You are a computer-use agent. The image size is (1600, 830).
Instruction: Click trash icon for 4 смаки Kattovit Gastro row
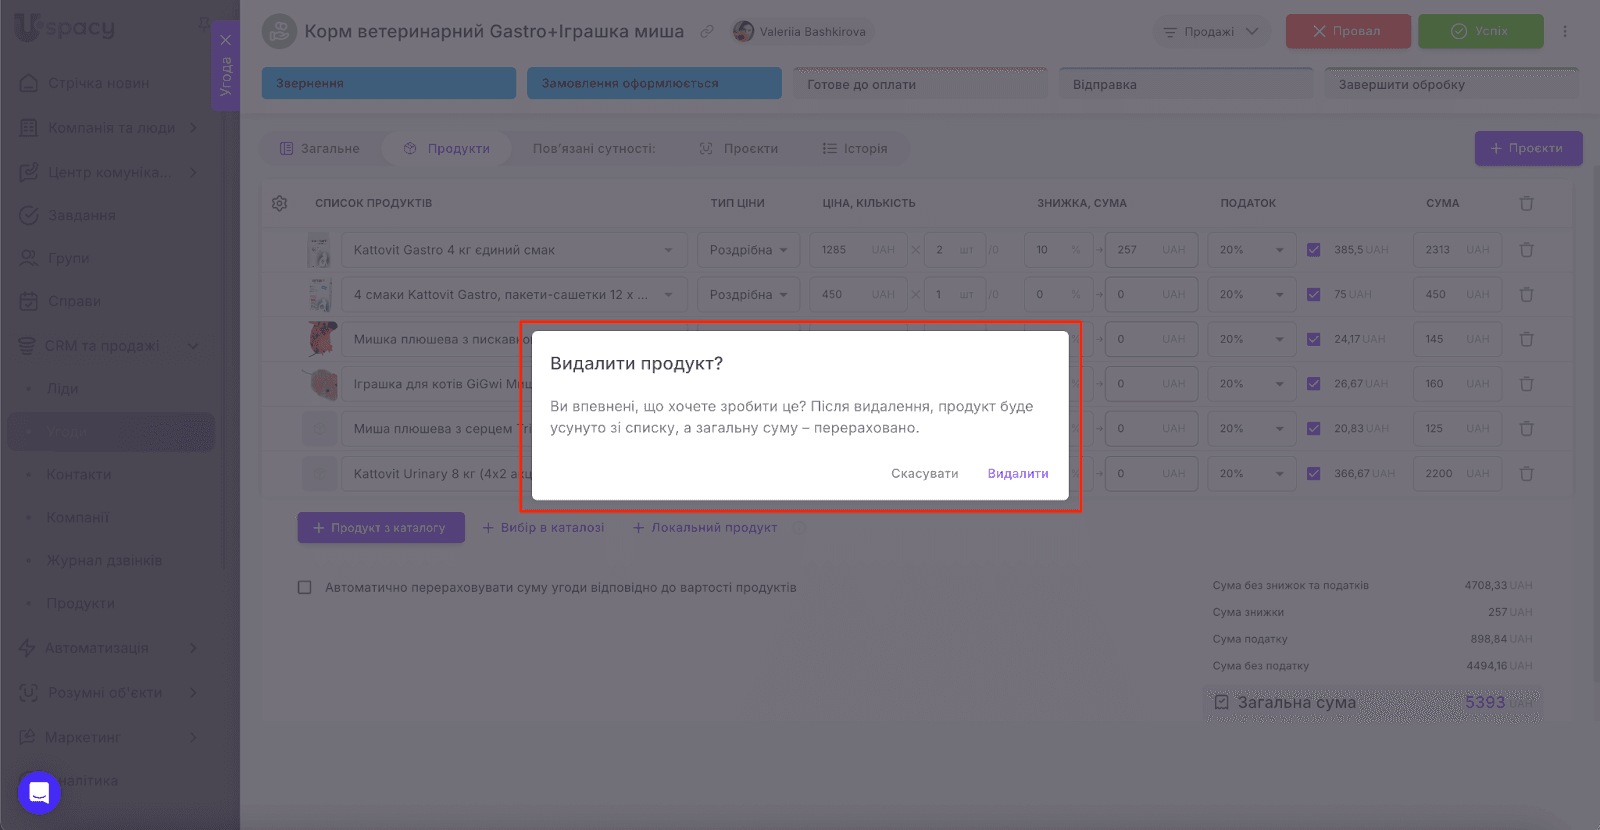tap(1527, 295)
